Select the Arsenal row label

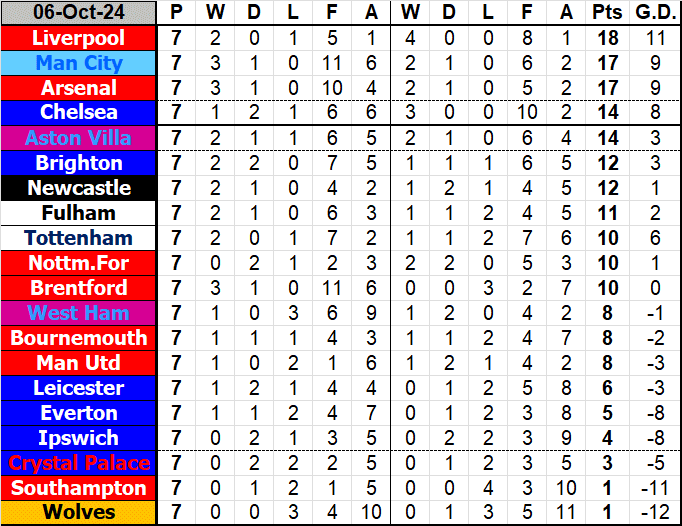79,88
